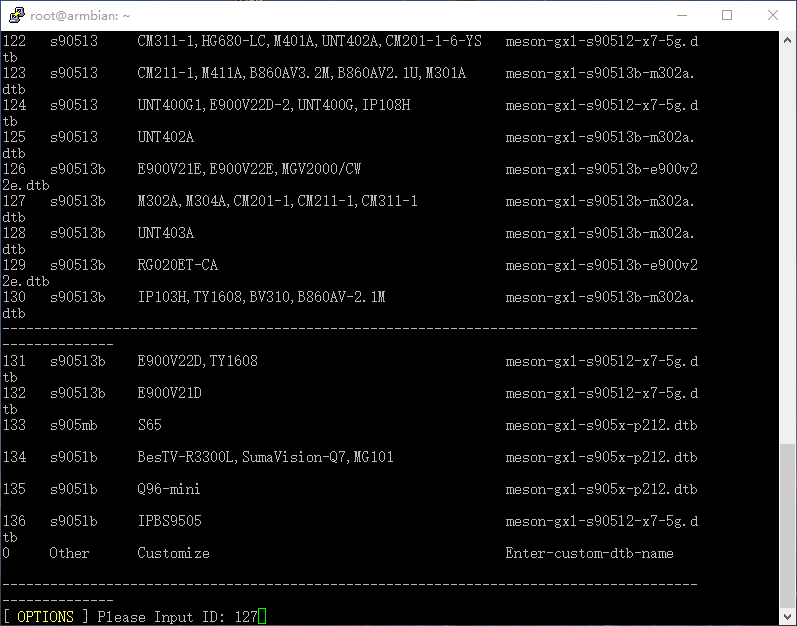Click the Customize entry in row 0

click(173, 553)
